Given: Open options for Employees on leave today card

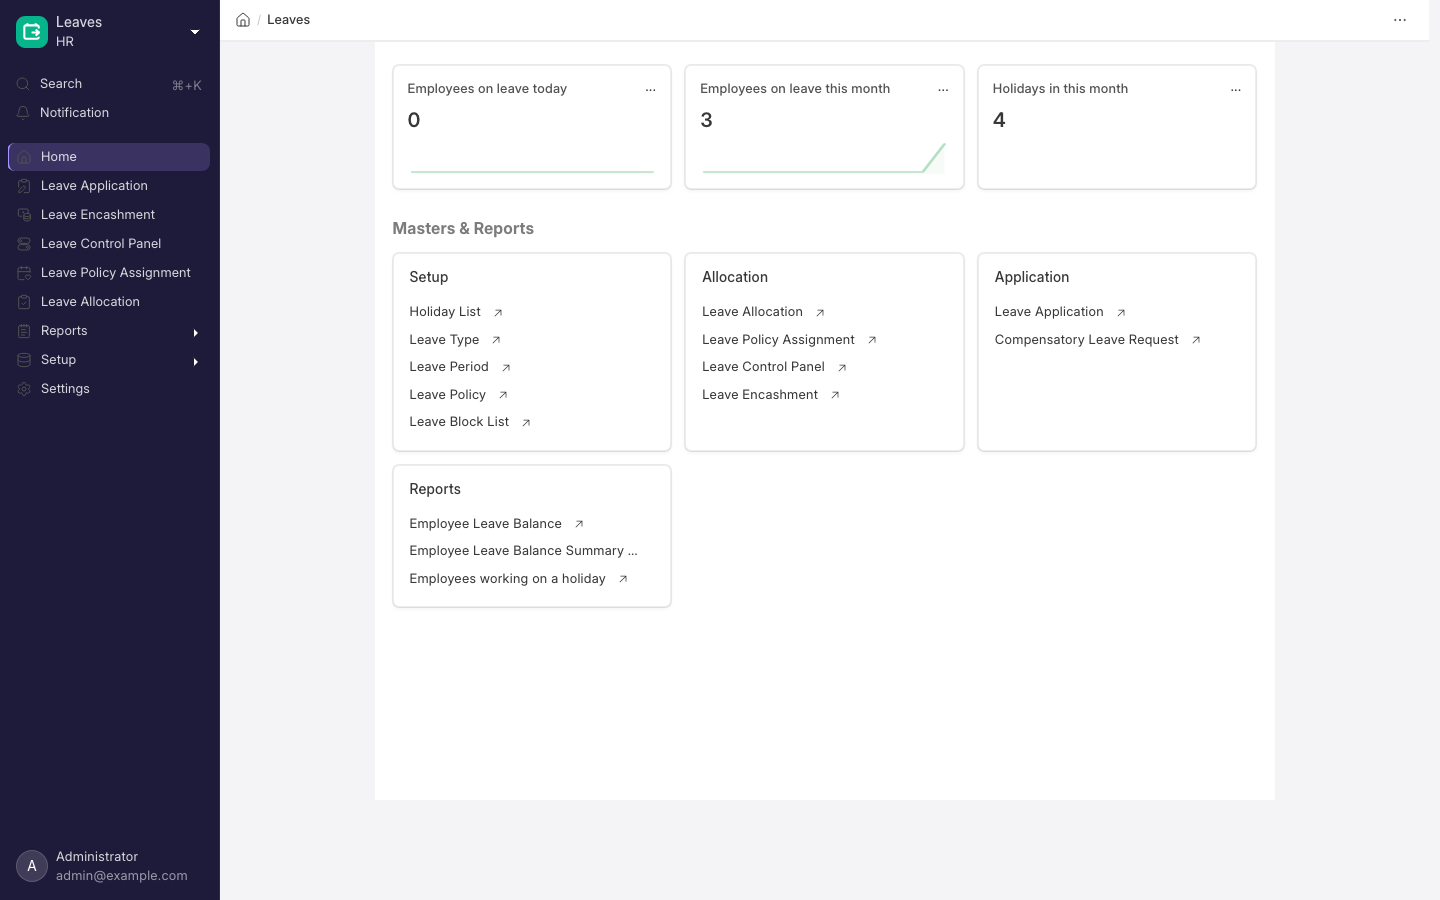Looking at the screenshot, I should (x=650, y=90).
